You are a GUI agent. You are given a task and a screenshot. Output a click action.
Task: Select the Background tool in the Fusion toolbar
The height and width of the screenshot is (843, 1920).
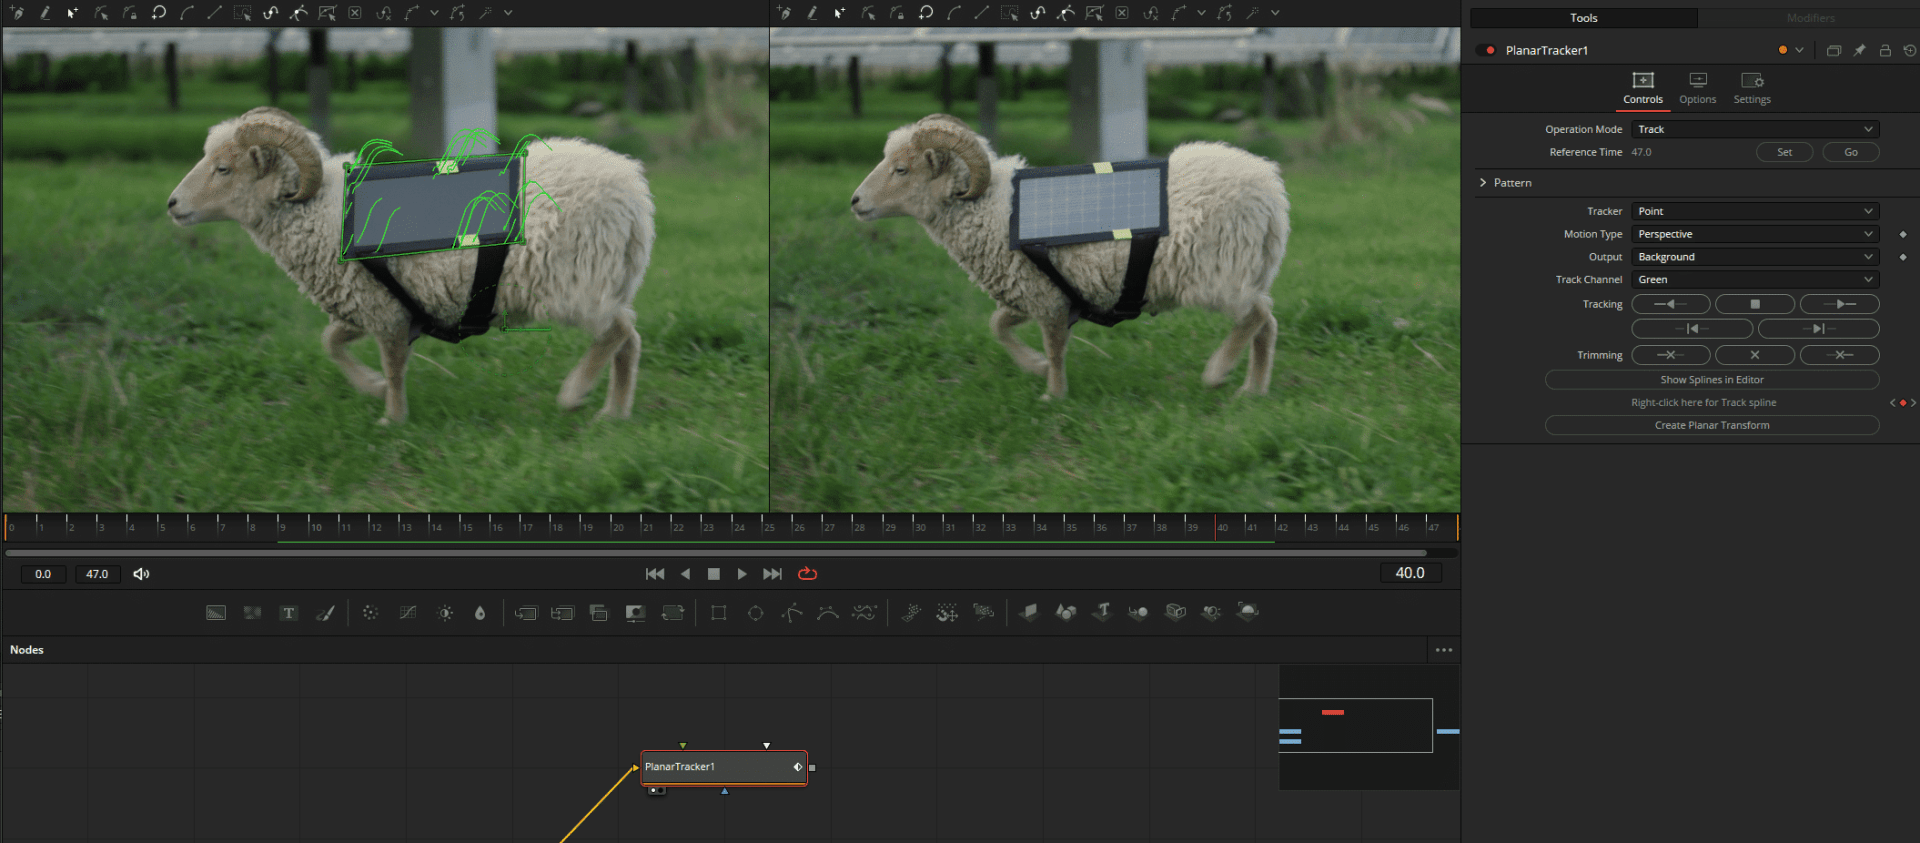[216, 613]
